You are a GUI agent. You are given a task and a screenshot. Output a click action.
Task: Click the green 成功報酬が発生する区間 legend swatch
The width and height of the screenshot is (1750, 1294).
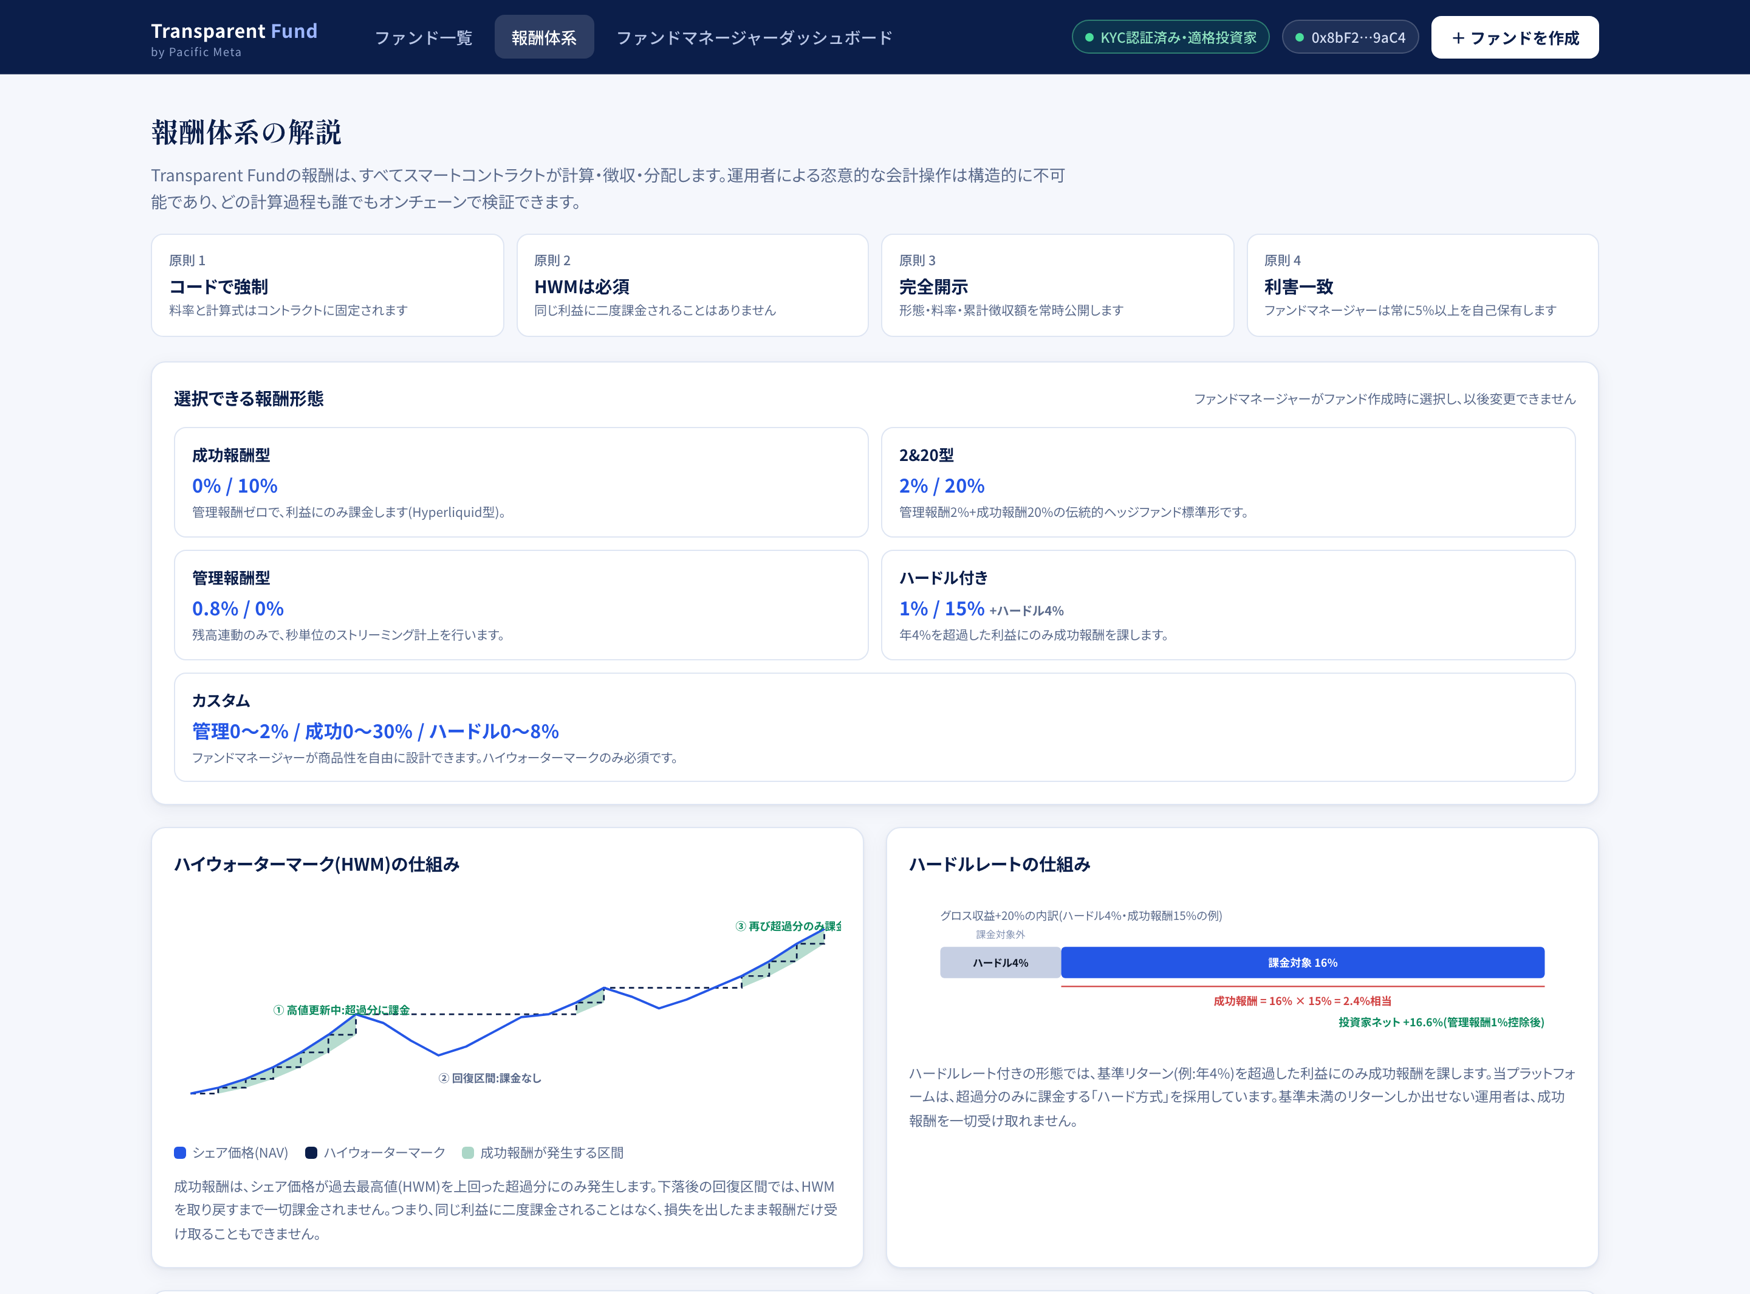(x=468, y=1153)
